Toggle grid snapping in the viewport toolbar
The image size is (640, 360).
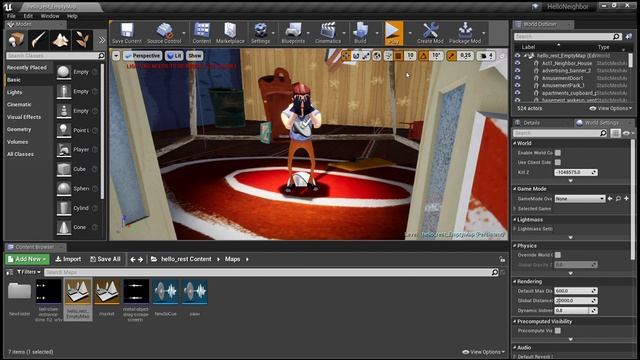[x=398, y=56]
